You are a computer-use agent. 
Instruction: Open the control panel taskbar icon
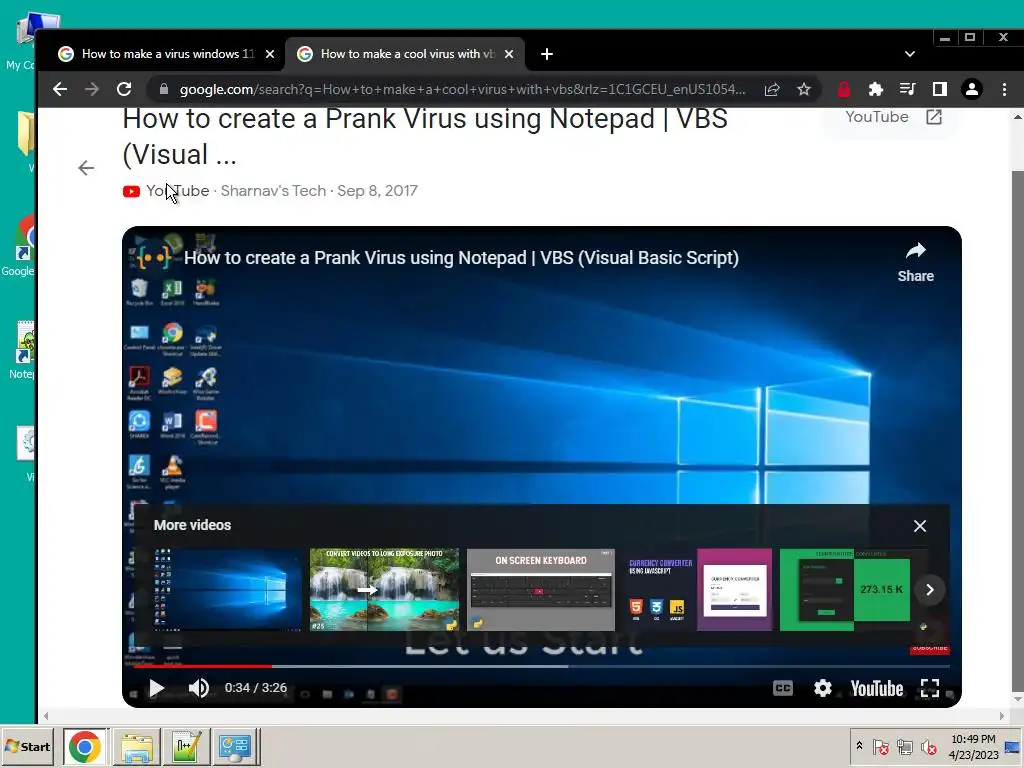click(x=236, y=746)
